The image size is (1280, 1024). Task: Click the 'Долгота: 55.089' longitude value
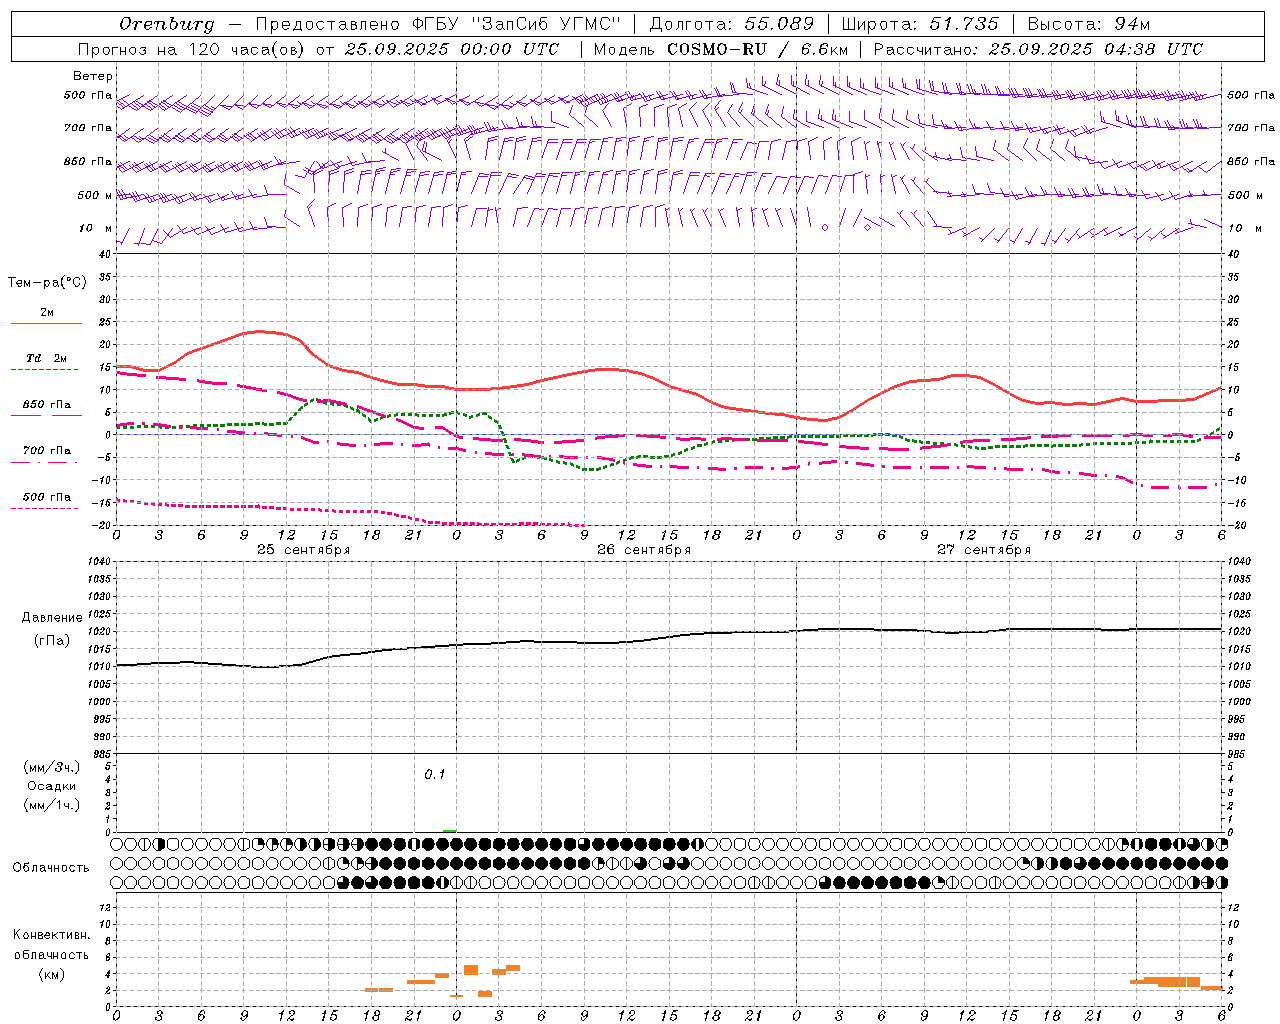click(x=731, y=24)
